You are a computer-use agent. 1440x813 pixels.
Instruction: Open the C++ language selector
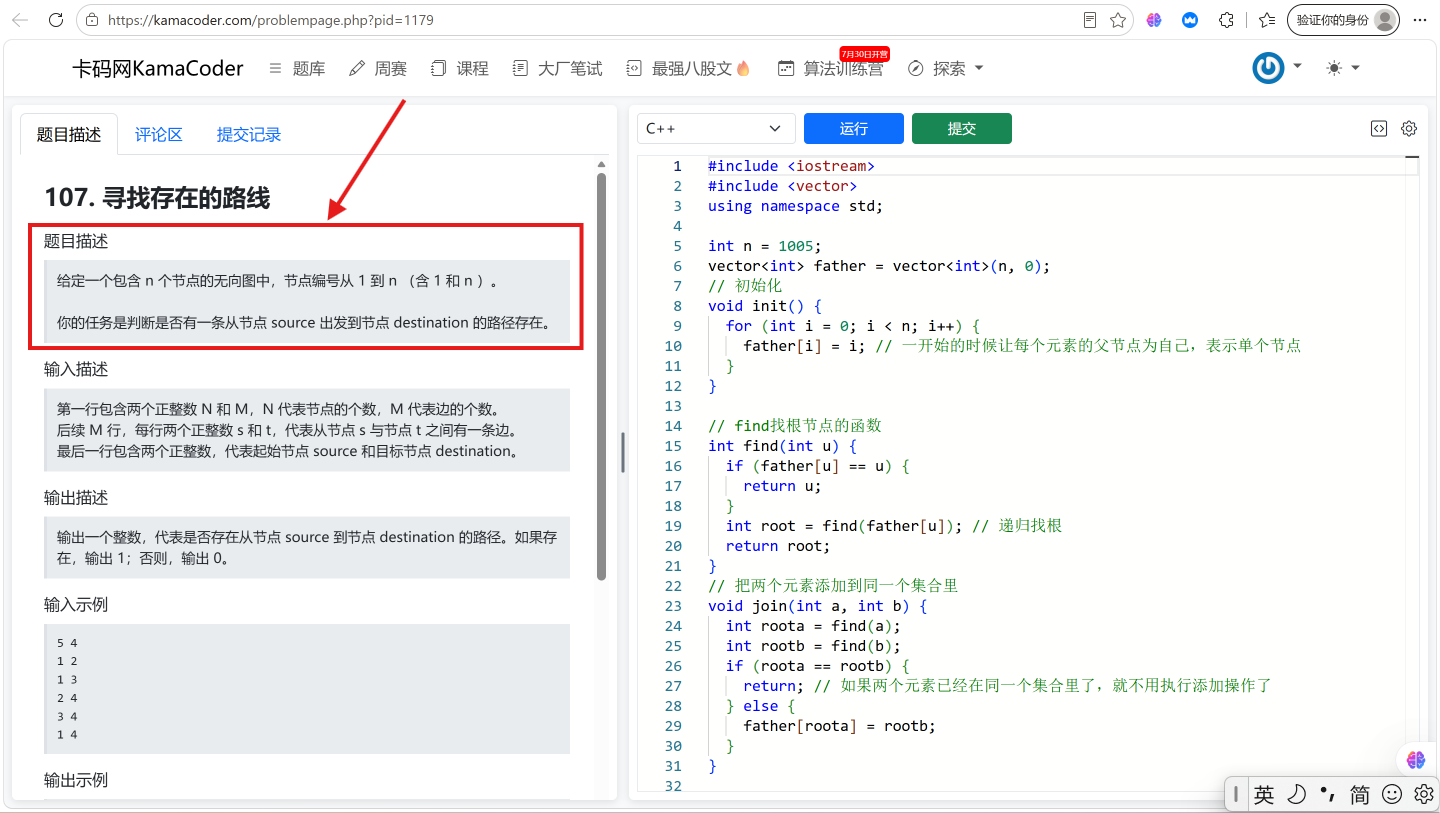716,128
